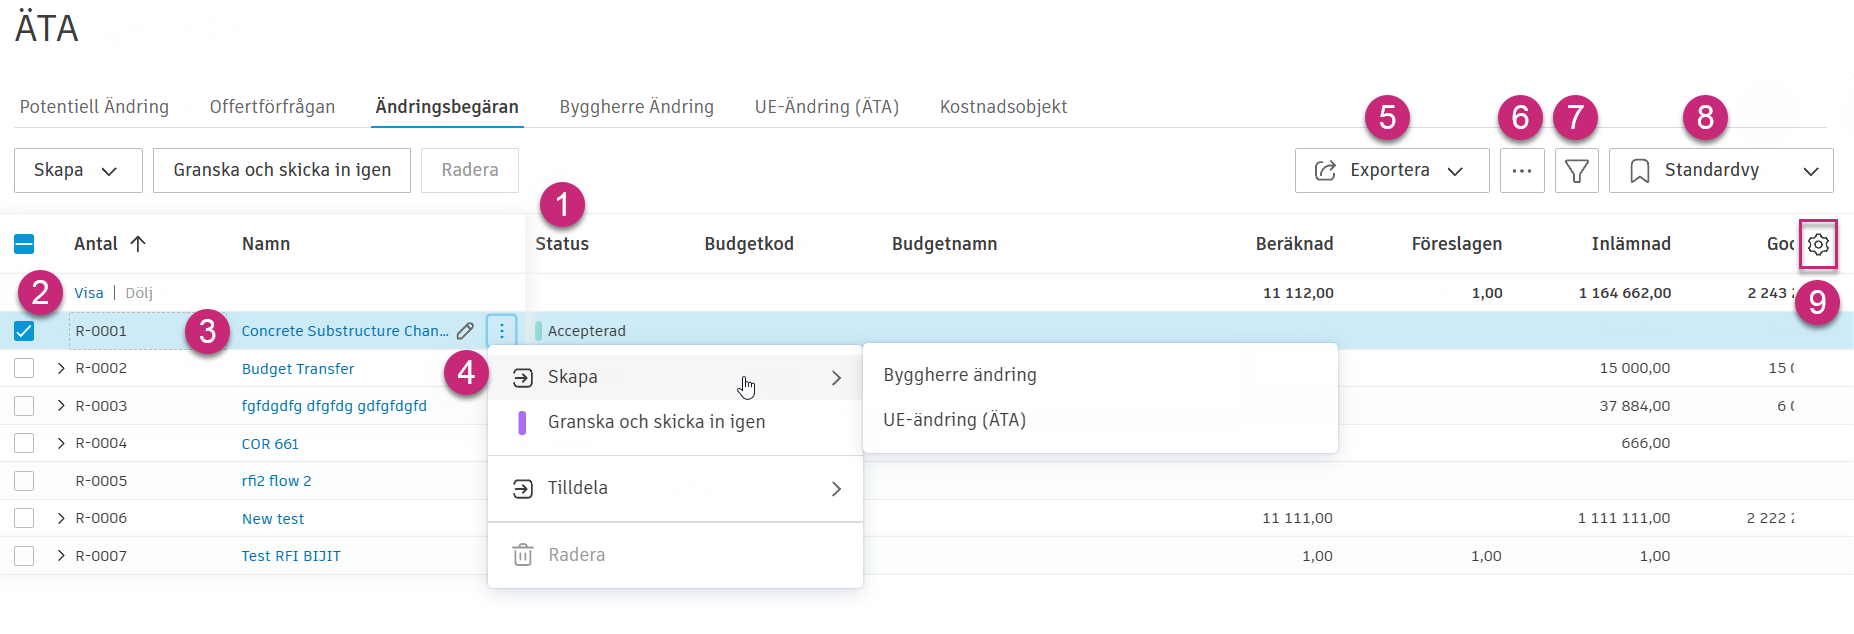The image size is (1854, 634).
Task: Open the Concrete Substructure Chan... link
Action: [345, 331]
